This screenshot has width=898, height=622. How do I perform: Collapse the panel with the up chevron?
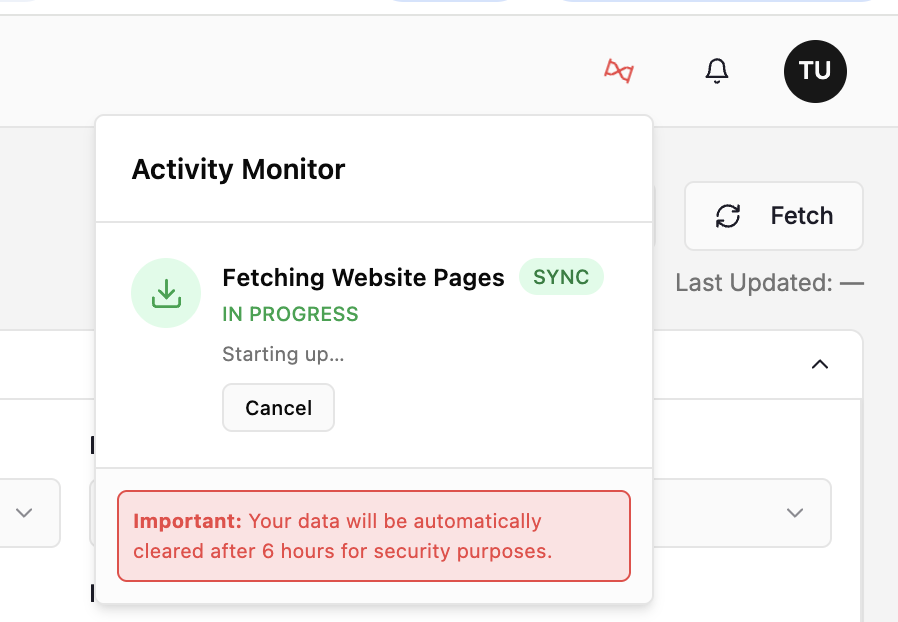click(820, 364)
